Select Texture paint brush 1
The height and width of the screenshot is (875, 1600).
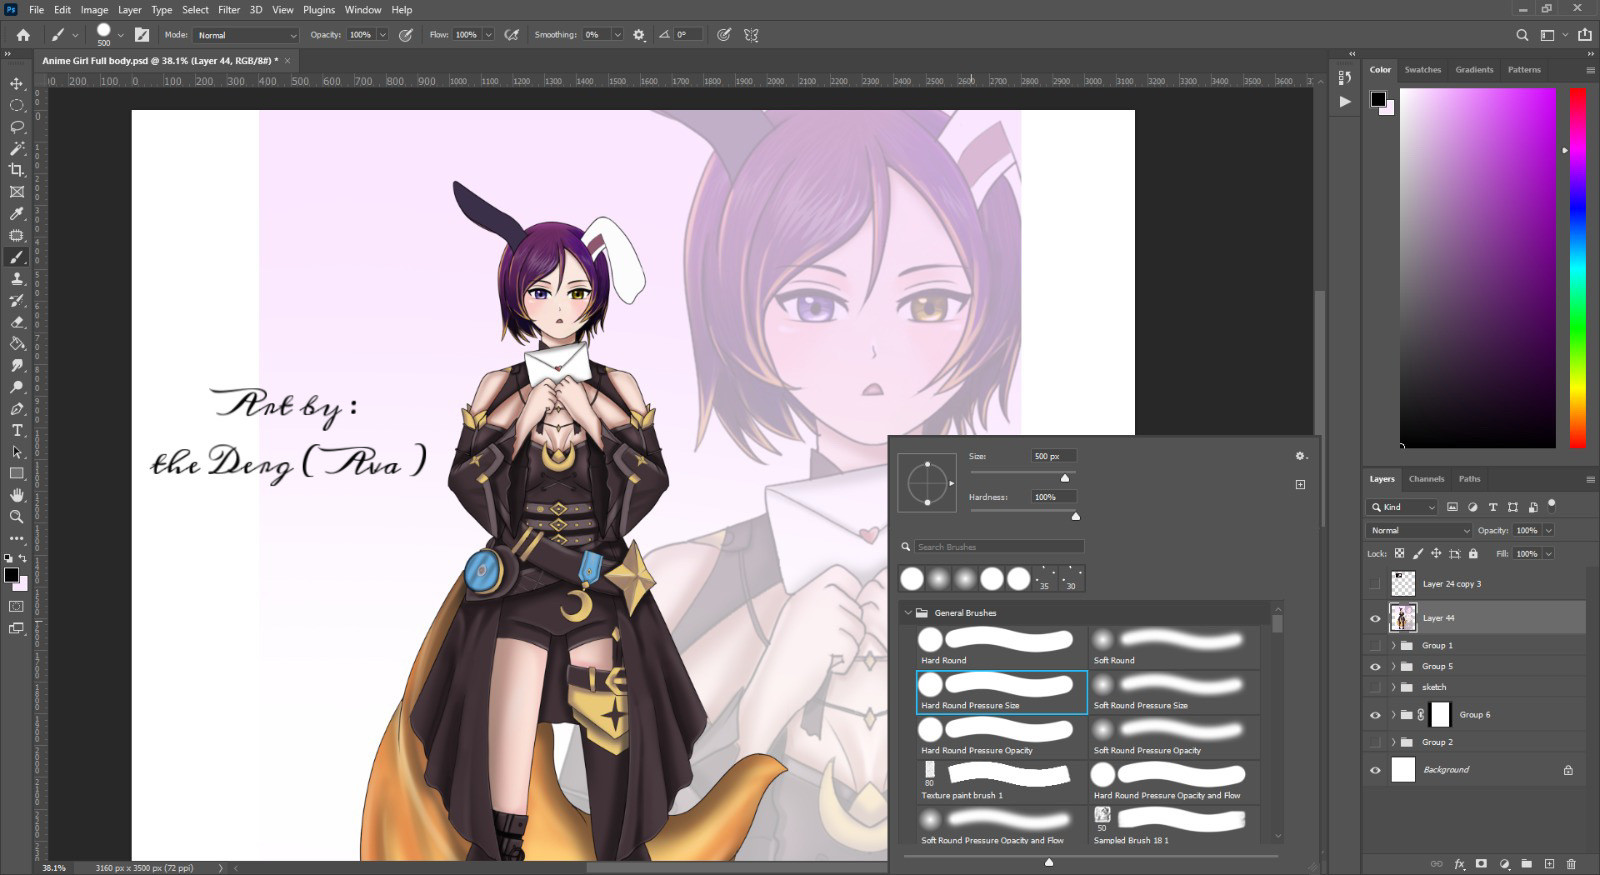tap(1001, 781)
